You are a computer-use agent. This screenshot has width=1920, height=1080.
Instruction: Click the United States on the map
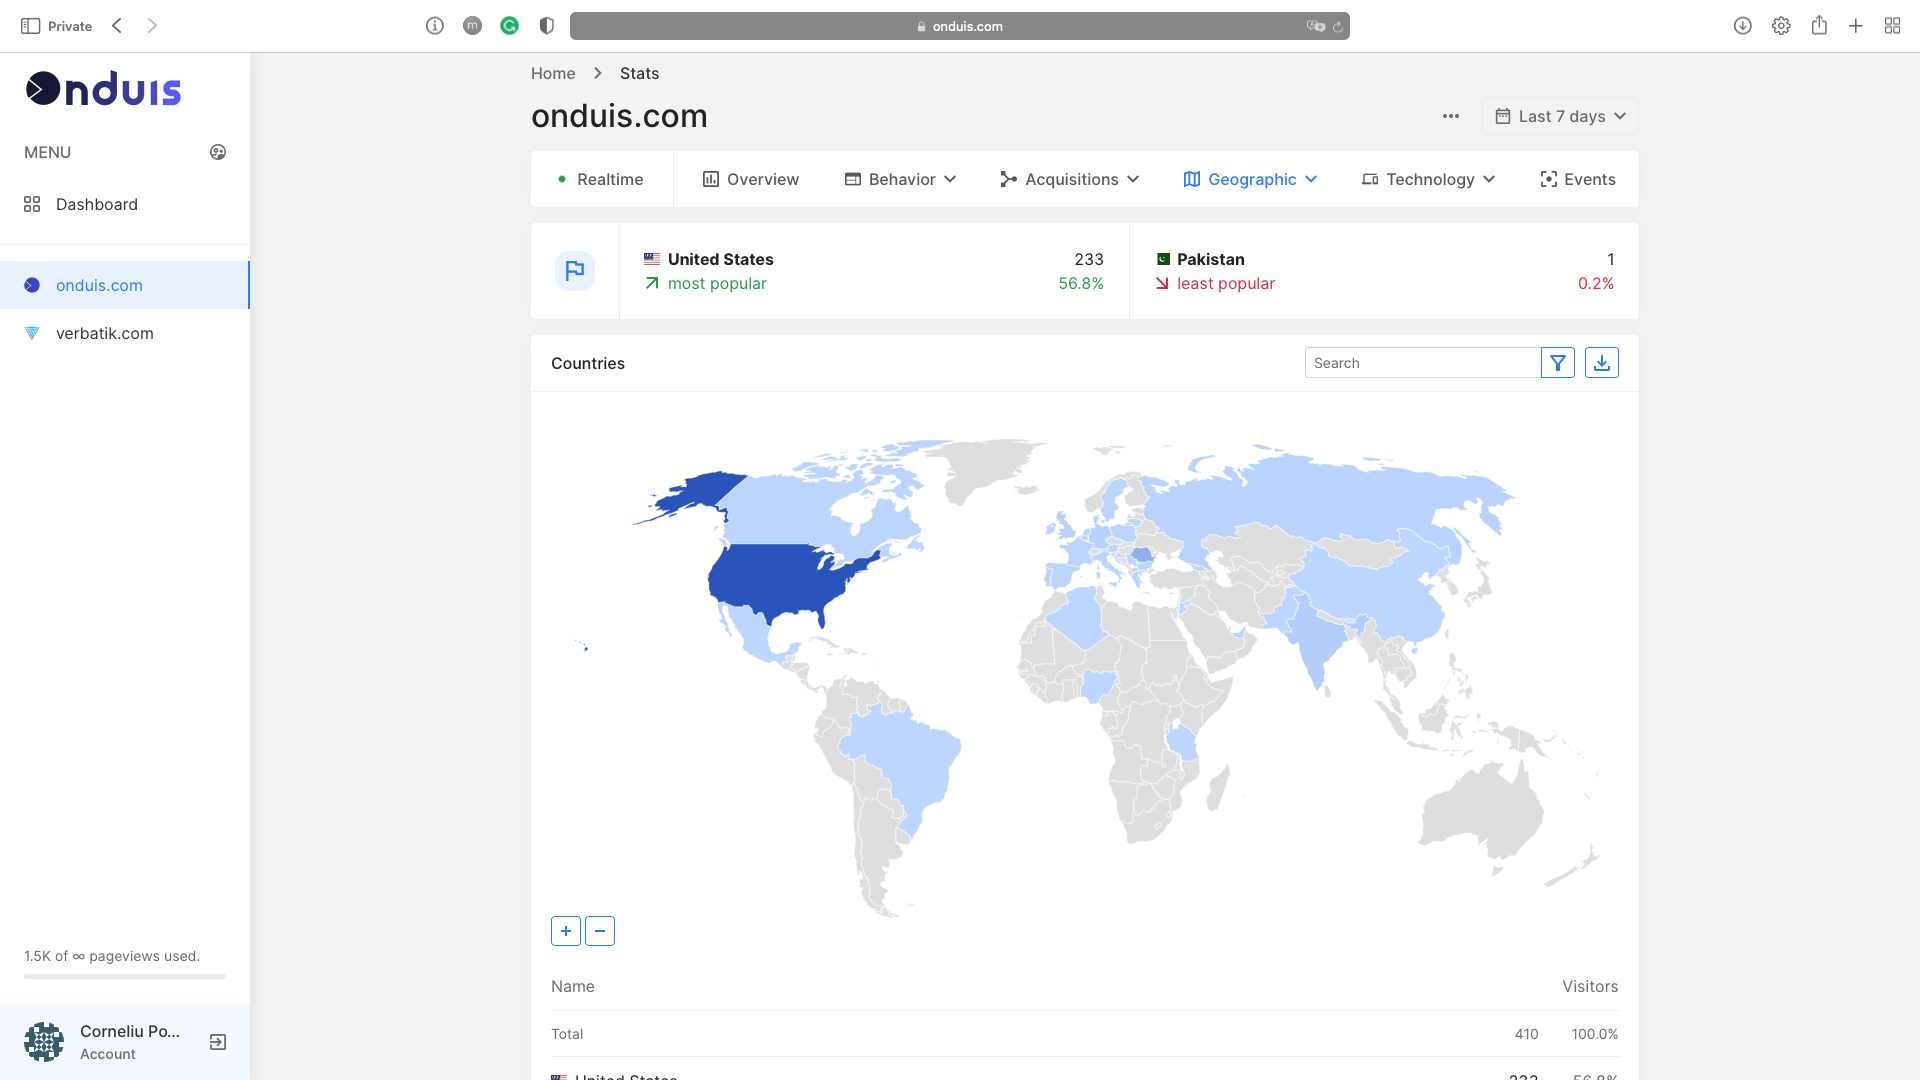tap(780, 578)
